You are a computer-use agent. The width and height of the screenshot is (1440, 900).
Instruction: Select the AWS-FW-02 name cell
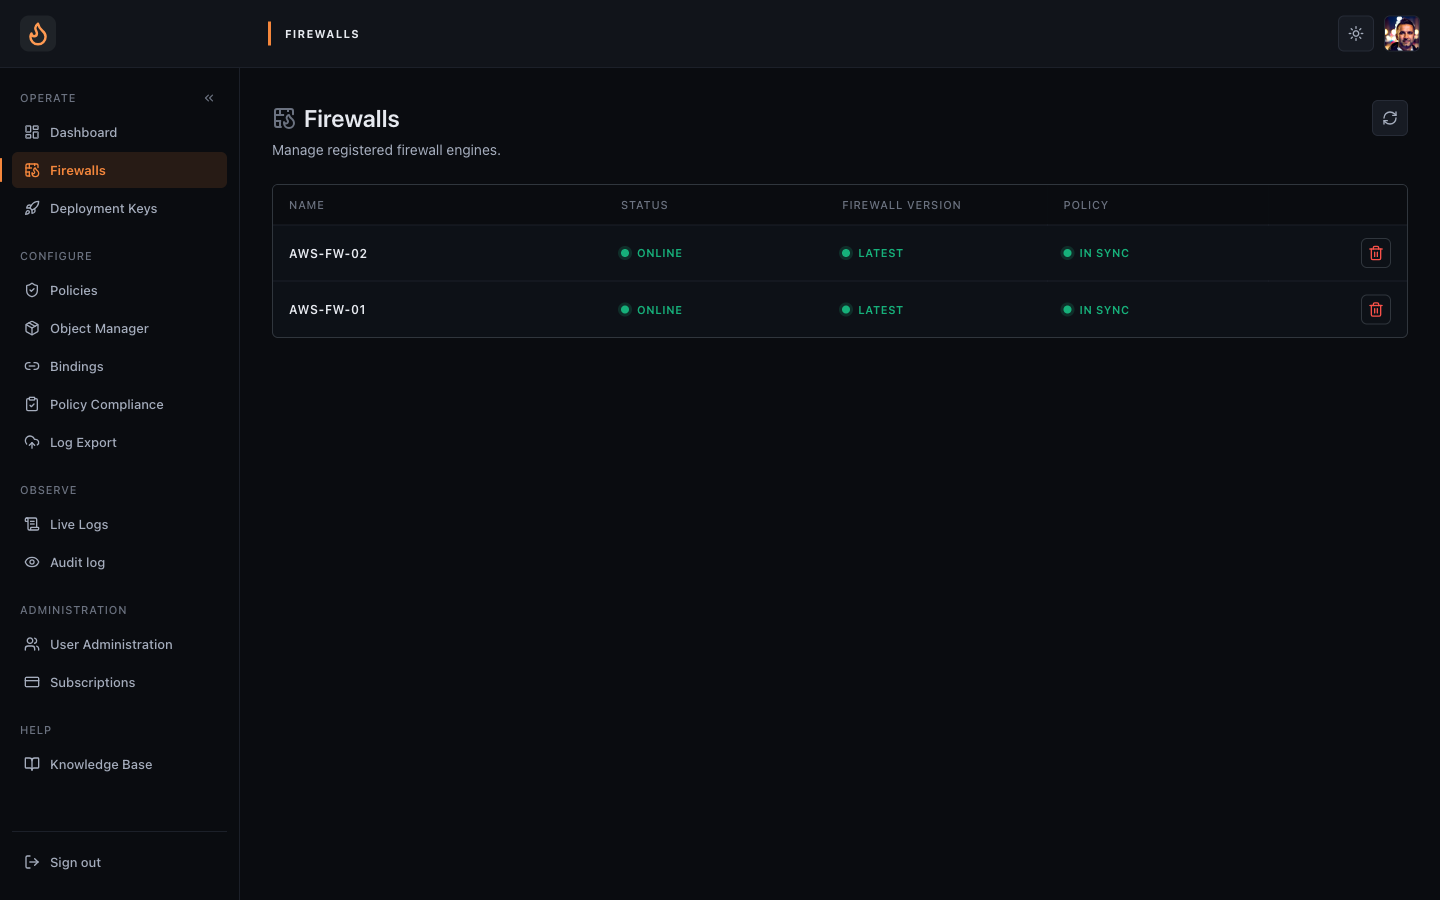[x=328, y=254]
